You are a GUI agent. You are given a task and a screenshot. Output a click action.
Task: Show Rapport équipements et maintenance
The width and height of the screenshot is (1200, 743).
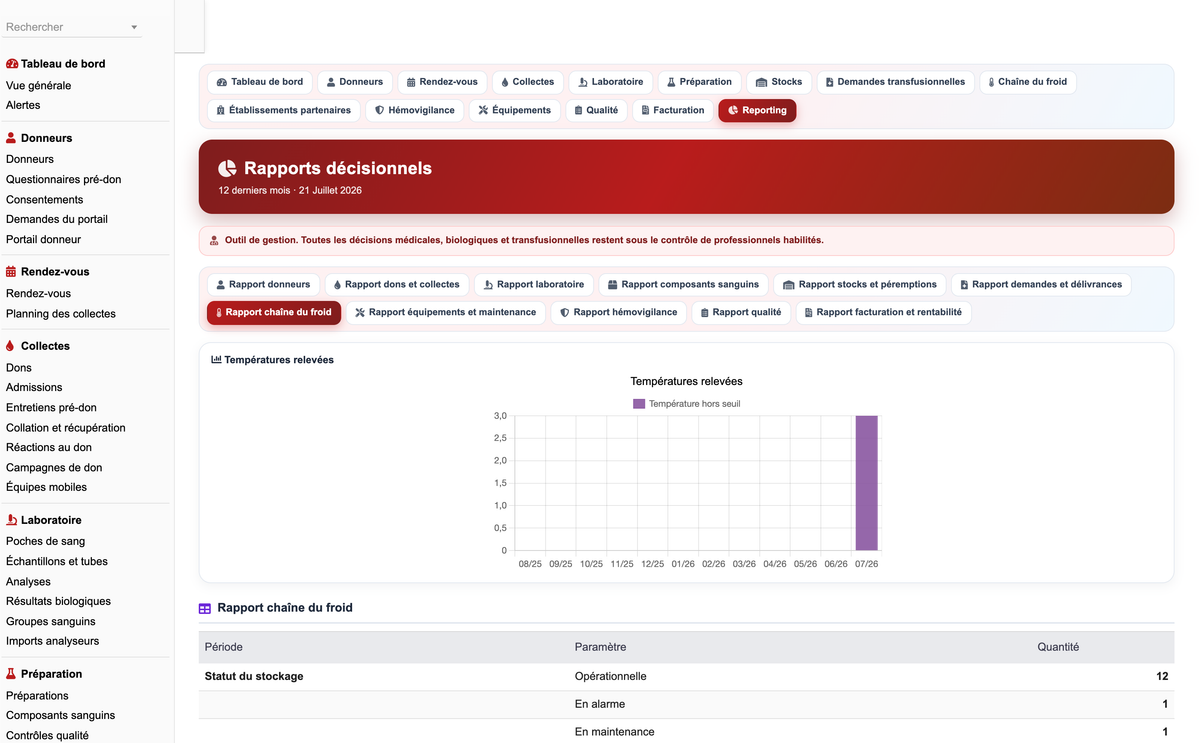pos(446,313)
